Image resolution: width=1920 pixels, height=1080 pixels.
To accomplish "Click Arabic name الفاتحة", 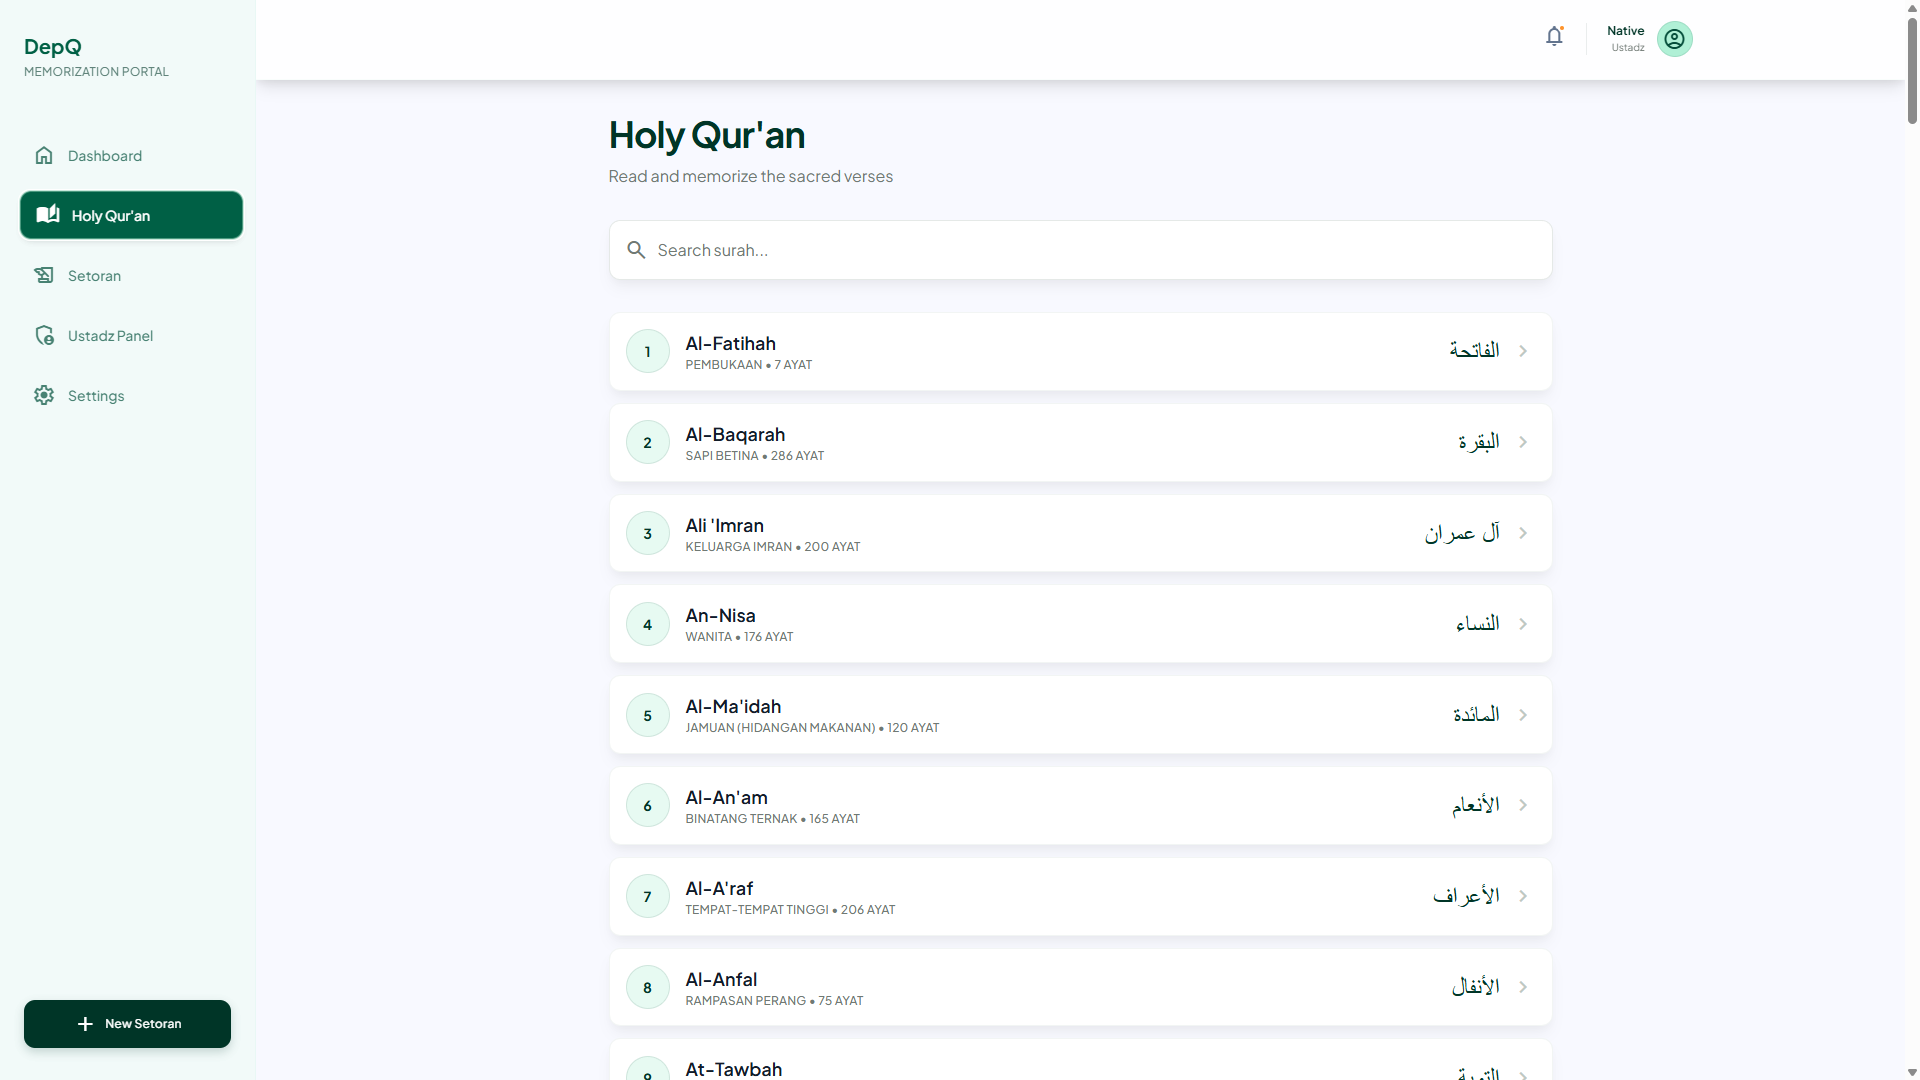I will [1474, 350].
